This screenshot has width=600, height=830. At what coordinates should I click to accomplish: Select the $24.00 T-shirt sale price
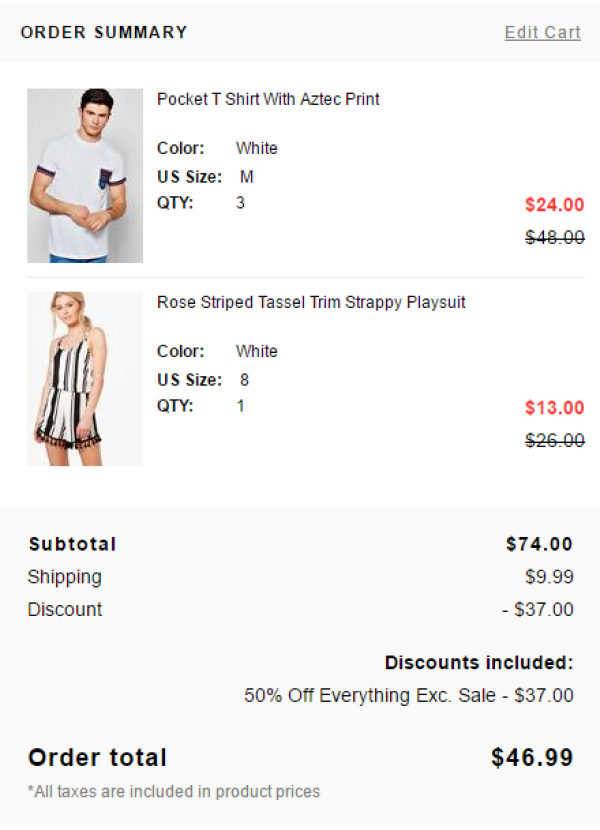[554, 204]
